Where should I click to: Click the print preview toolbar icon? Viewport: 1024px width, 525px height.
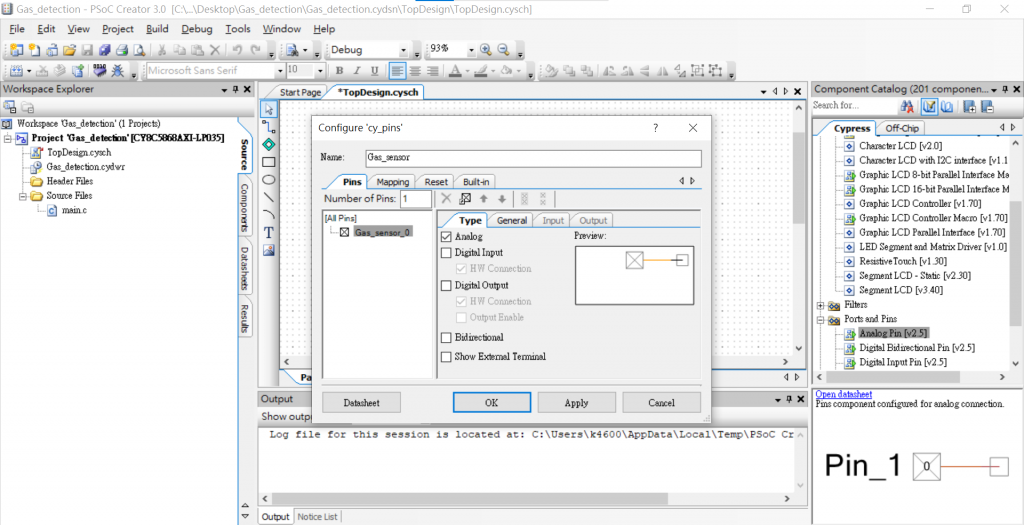click(x=139, y=50)
